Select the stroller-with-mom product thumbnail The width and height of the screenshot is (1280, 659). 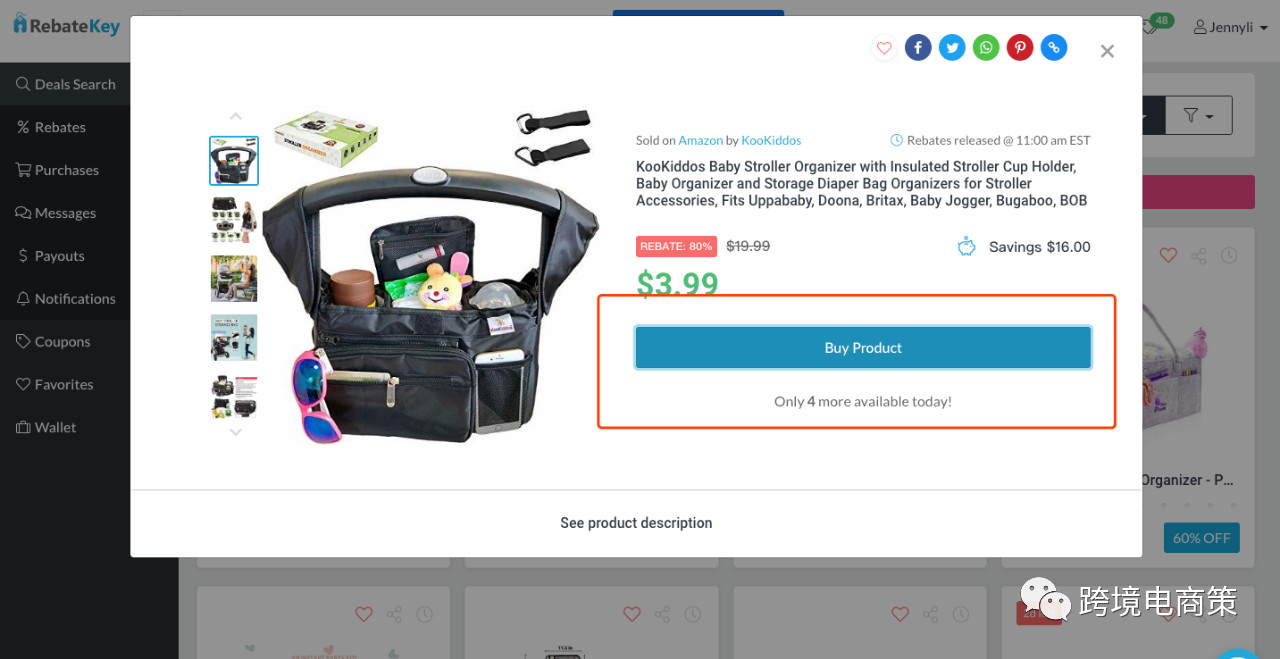[234, 279]
